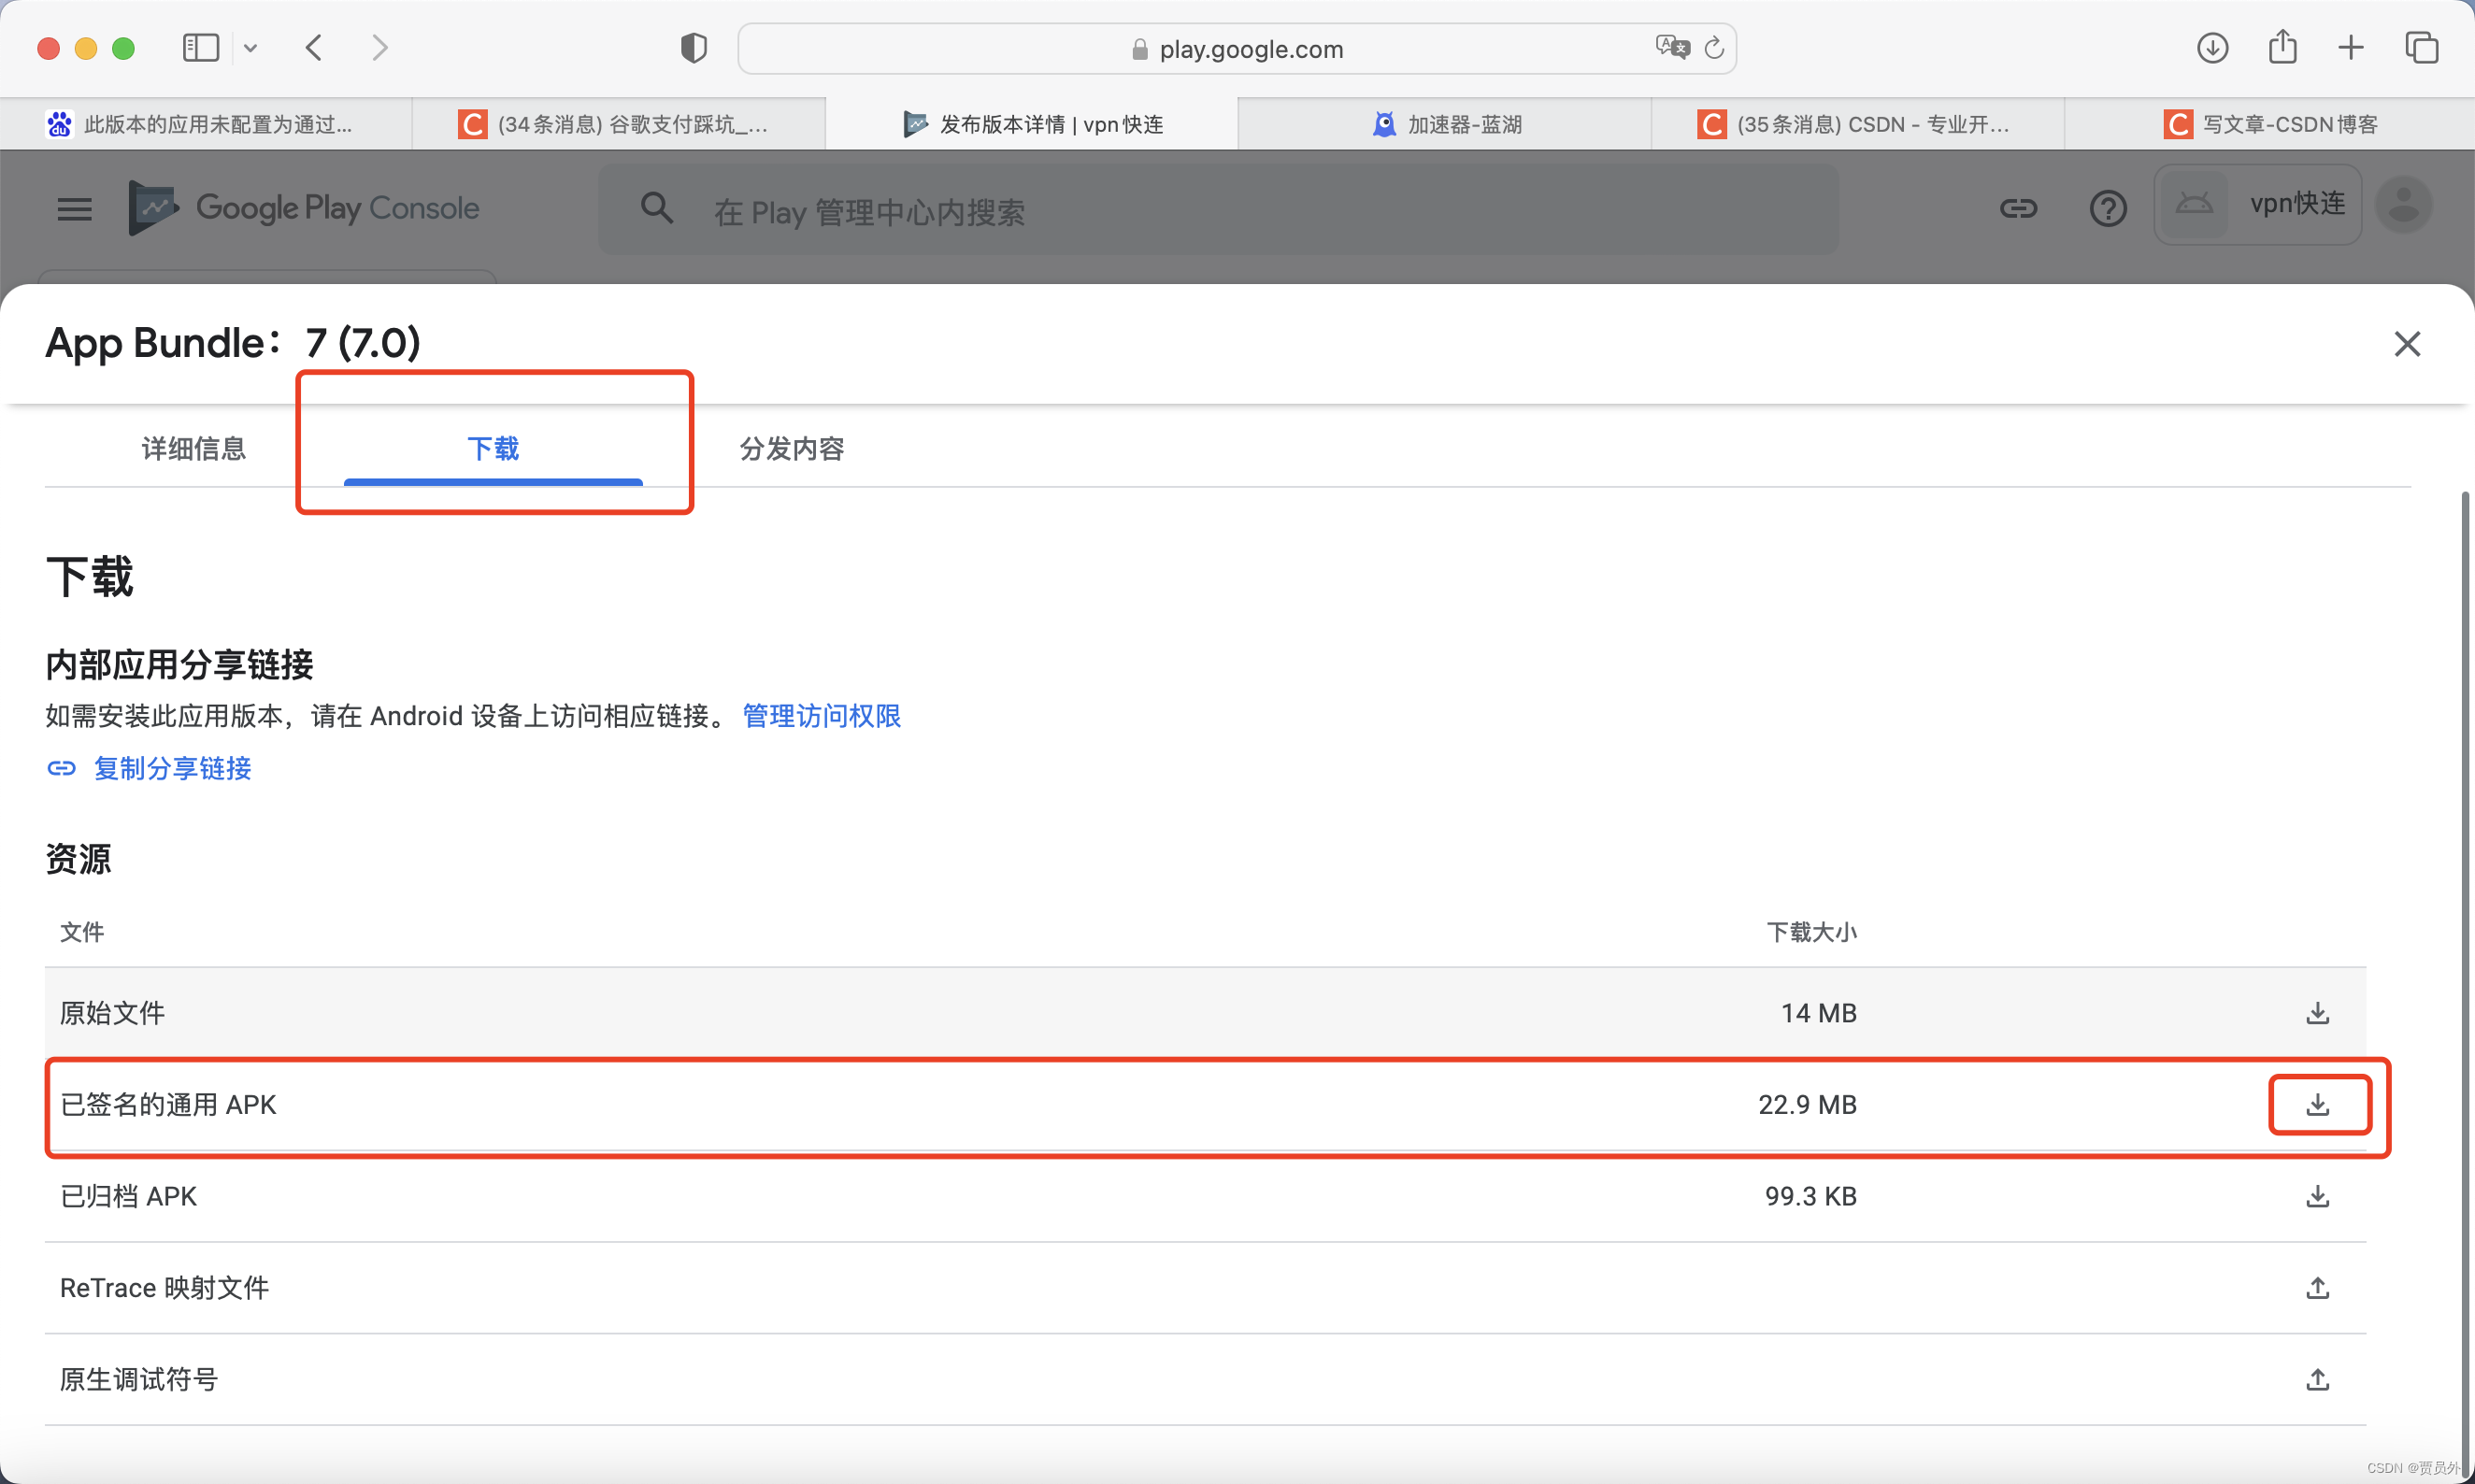Open a new Safari tab

point(2351,47)
